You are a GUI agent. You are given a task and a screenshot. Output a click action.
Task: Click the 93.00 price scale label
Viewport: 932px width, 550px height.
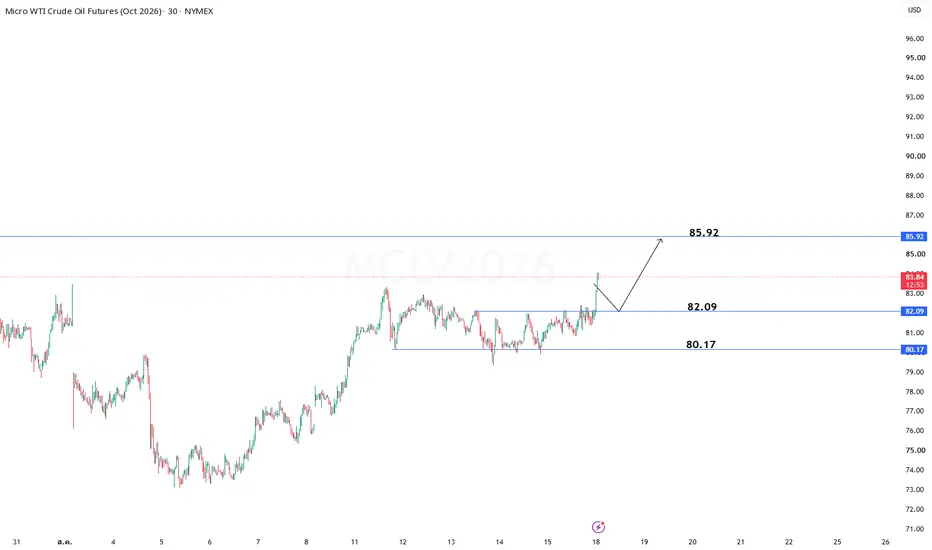tap(915, 98)
